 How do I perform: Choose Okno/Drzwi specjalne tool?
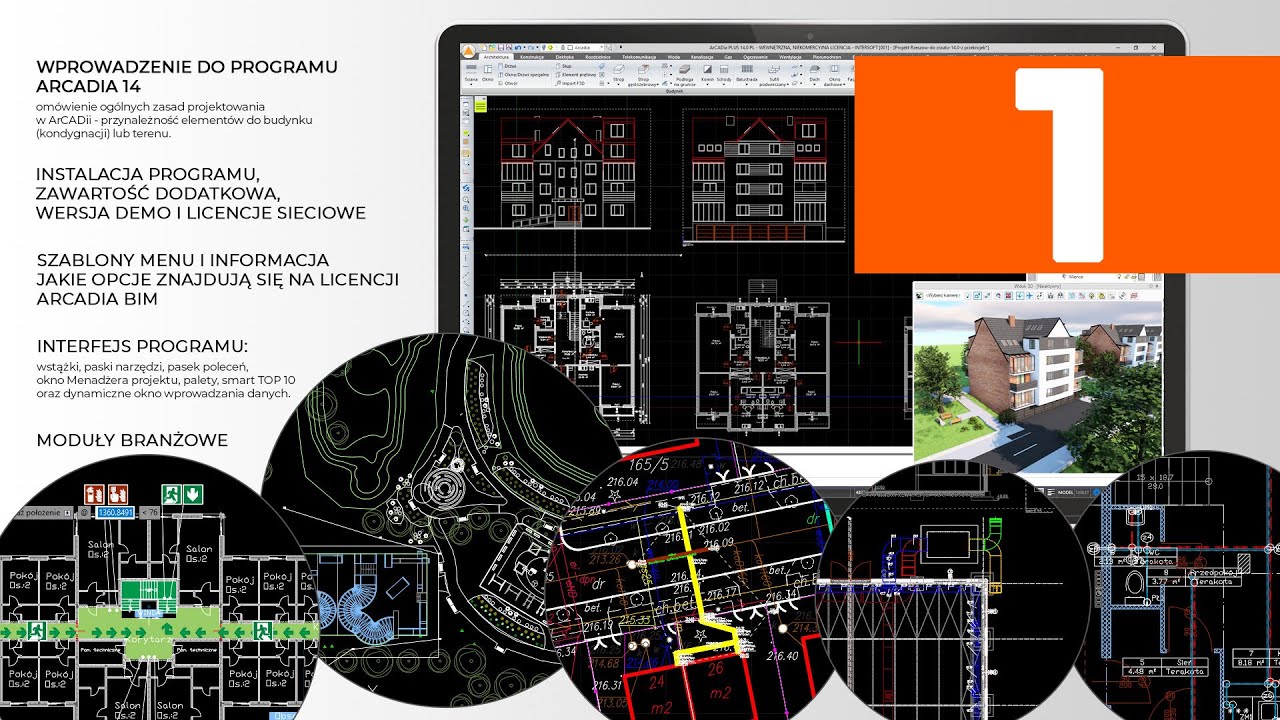(x=523, y=75)
